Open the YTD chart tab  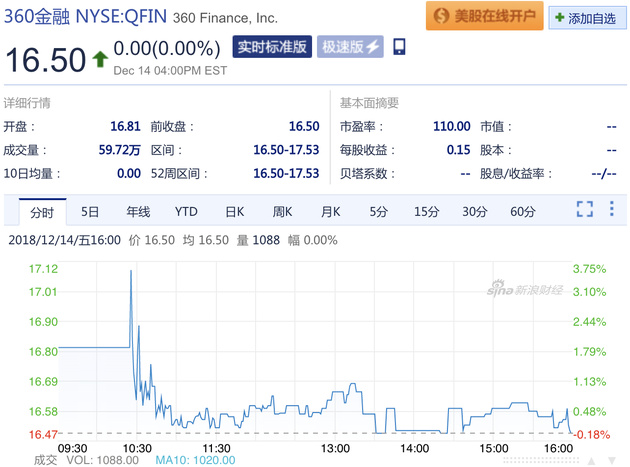tap(186, 212)
